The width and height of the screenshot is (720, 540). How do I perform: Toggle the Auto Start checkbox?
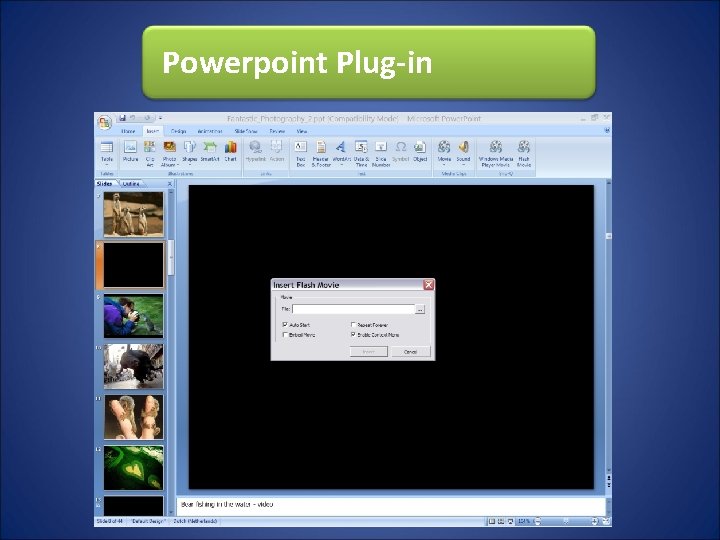(x=285, y=325)
